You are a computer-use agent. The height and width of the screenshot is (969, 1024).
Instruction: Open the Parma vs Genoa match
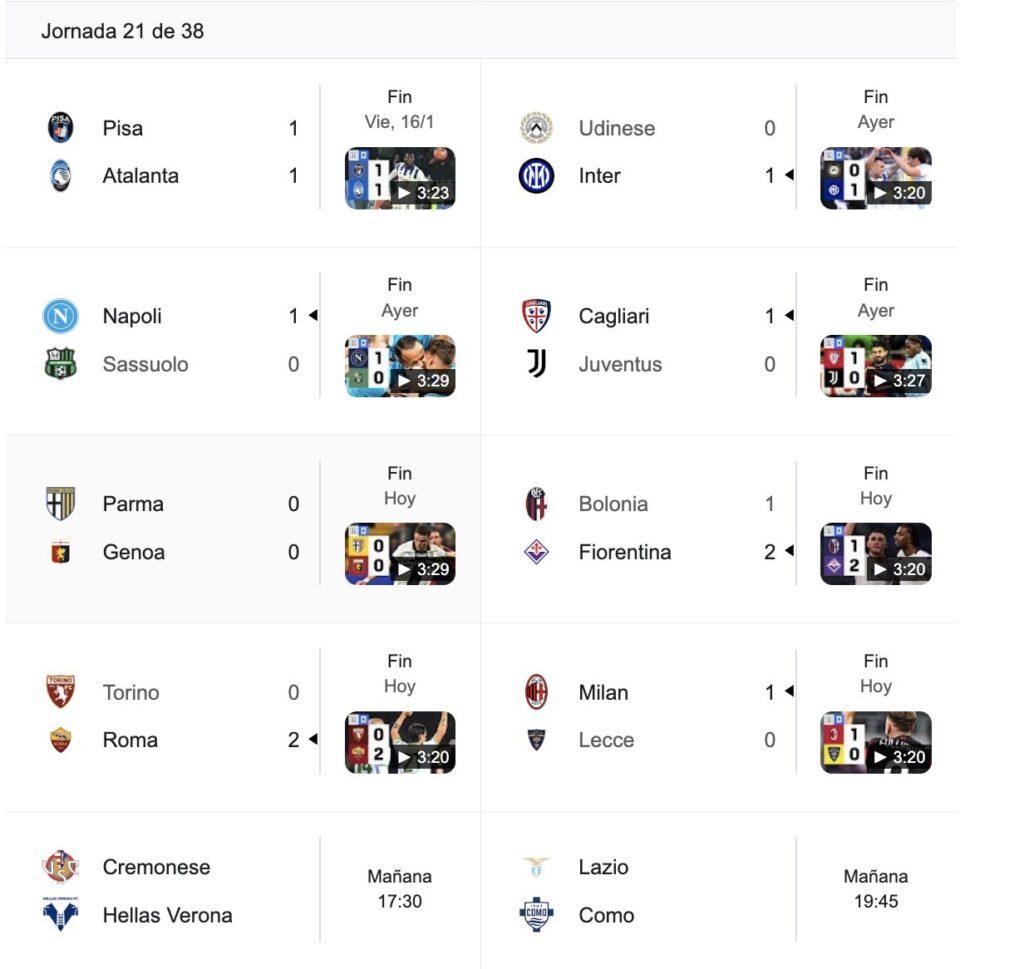pyautogui.click(x=200, y=528)
